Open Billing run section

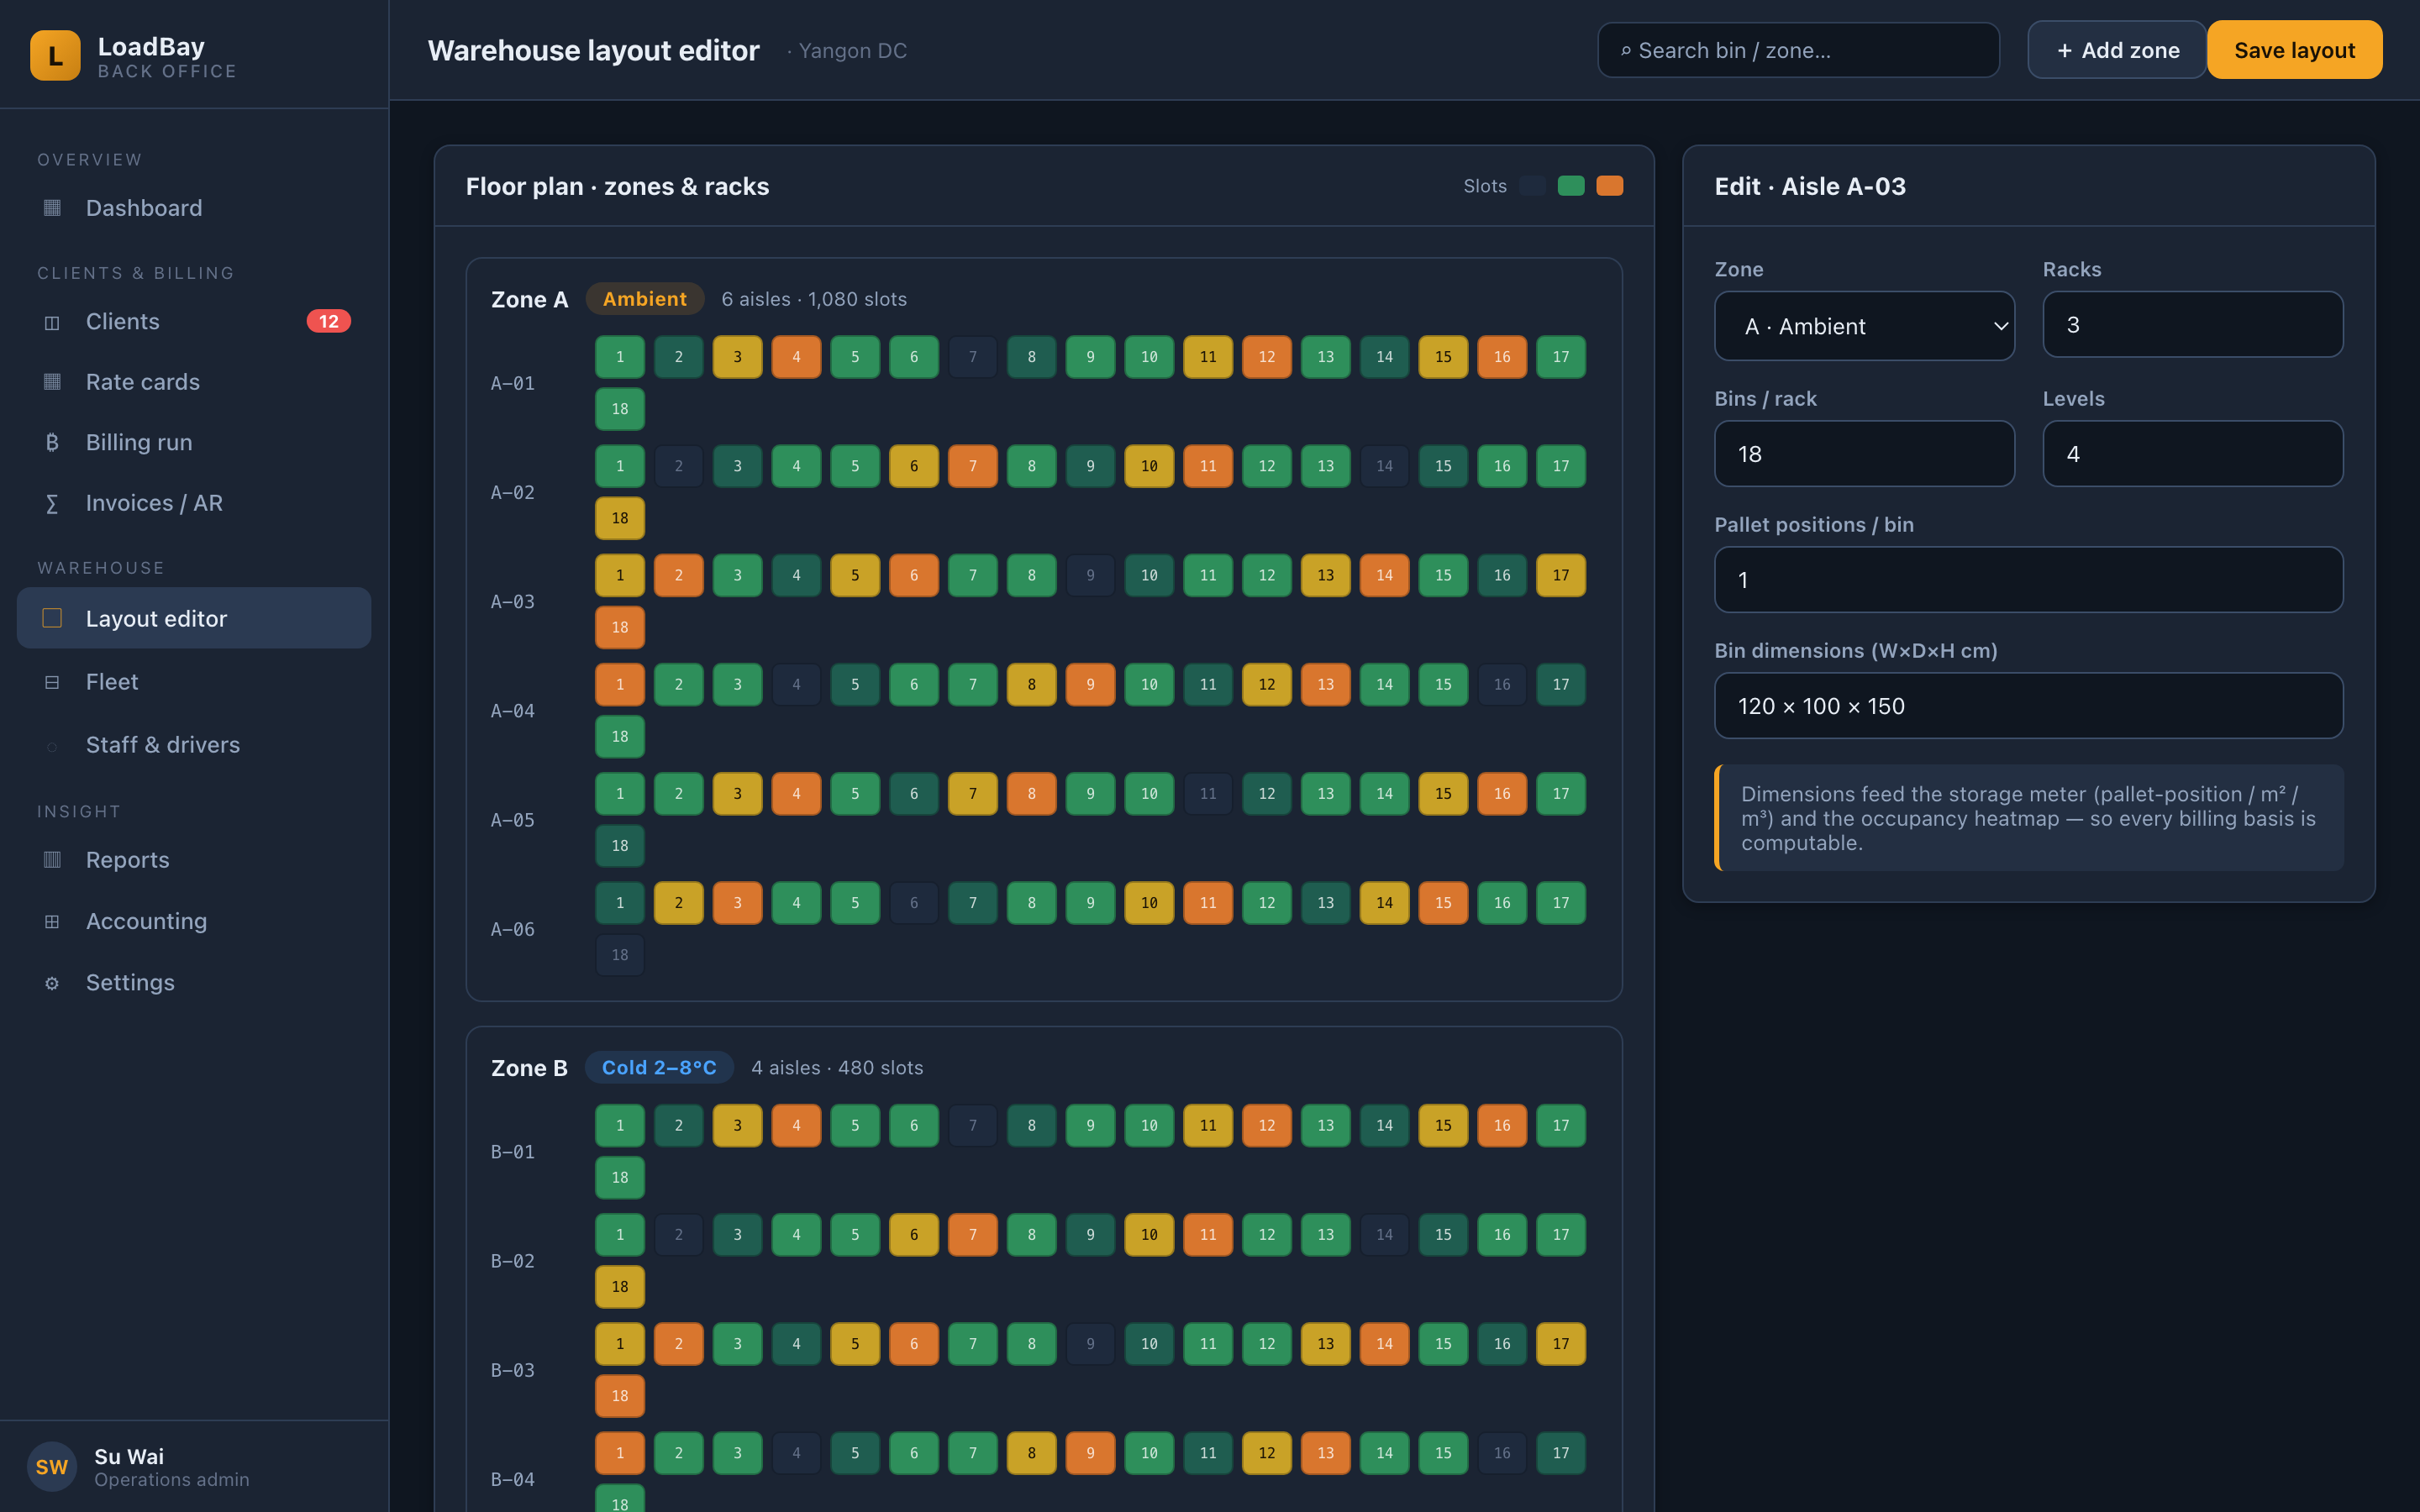coord(194,442)
